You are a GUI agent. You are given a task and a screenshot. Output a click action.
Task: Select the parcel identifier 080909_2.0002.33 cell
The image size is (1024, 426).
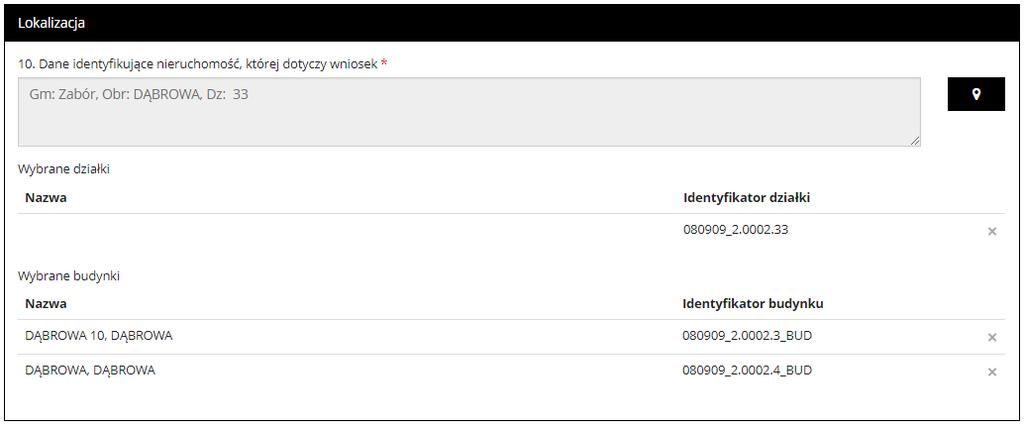735,230
